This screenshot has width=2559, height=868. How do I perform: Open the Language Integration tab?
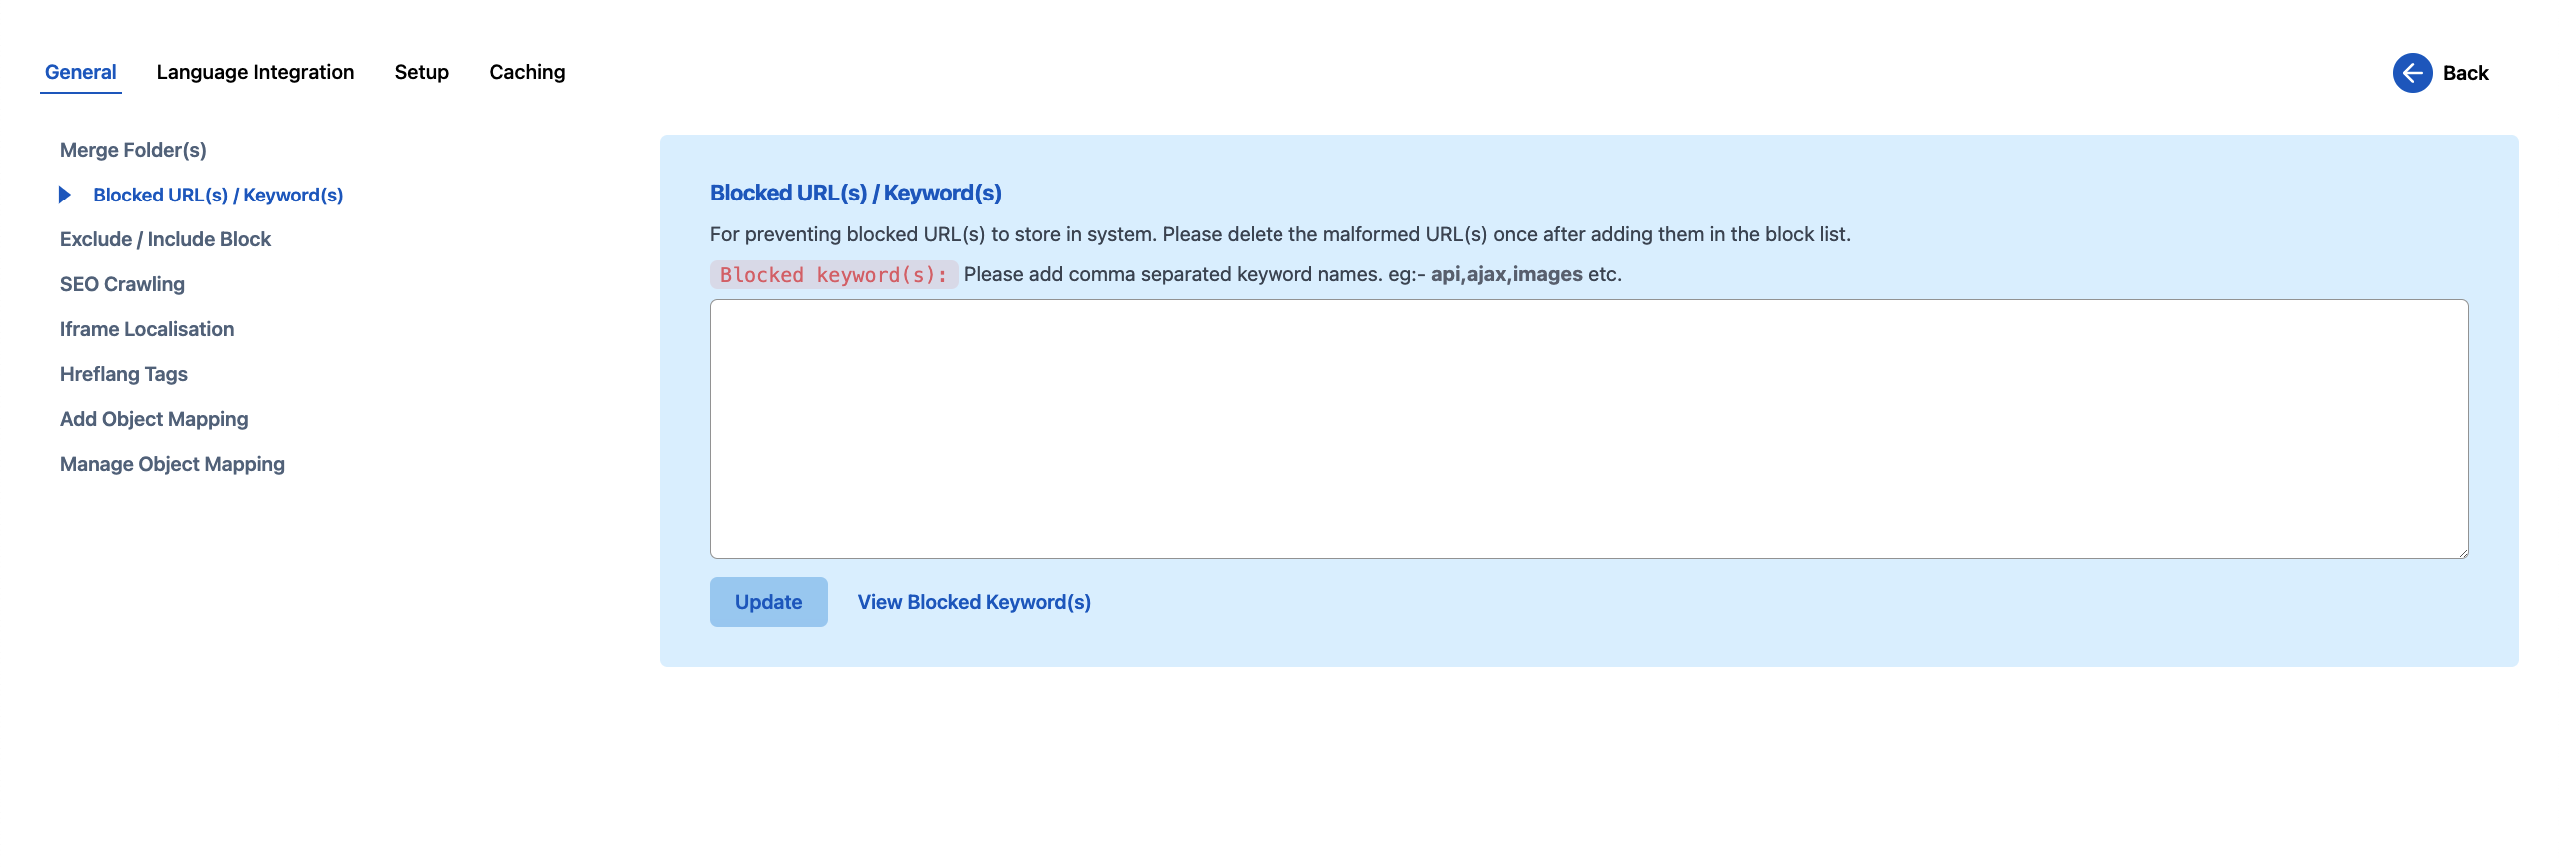coord(255,72)
